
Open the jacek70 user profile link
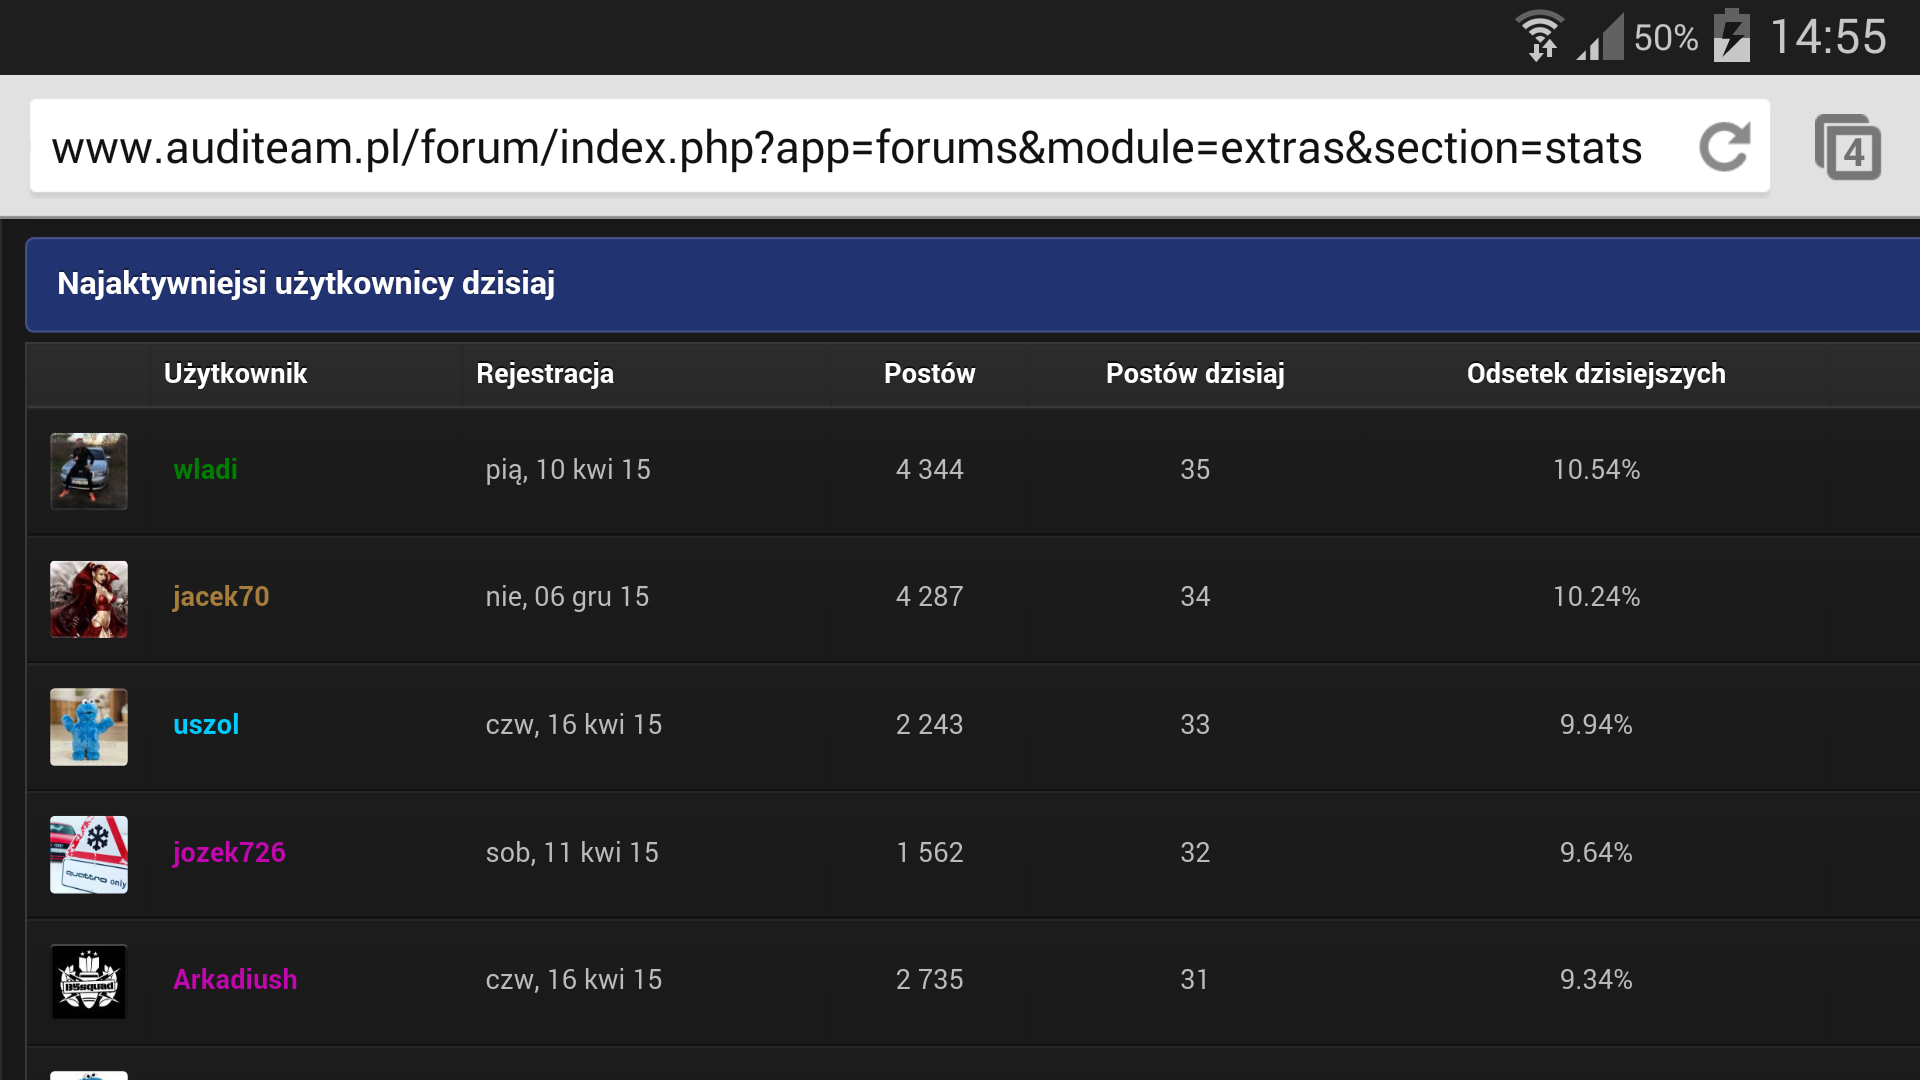pos(221,597)
